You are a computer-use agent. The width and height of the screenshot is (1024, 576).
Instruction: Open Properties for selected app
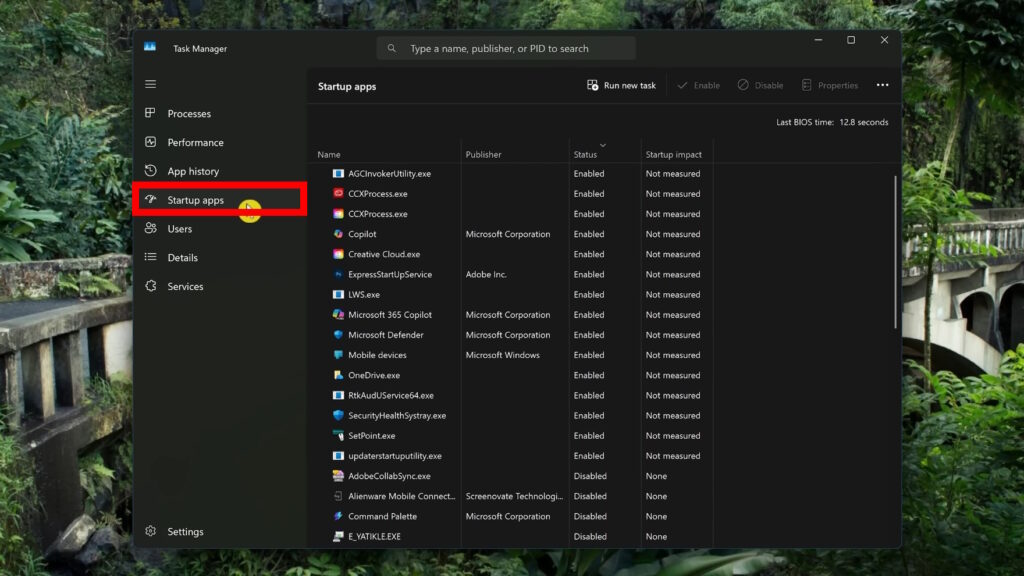(829, 86)
